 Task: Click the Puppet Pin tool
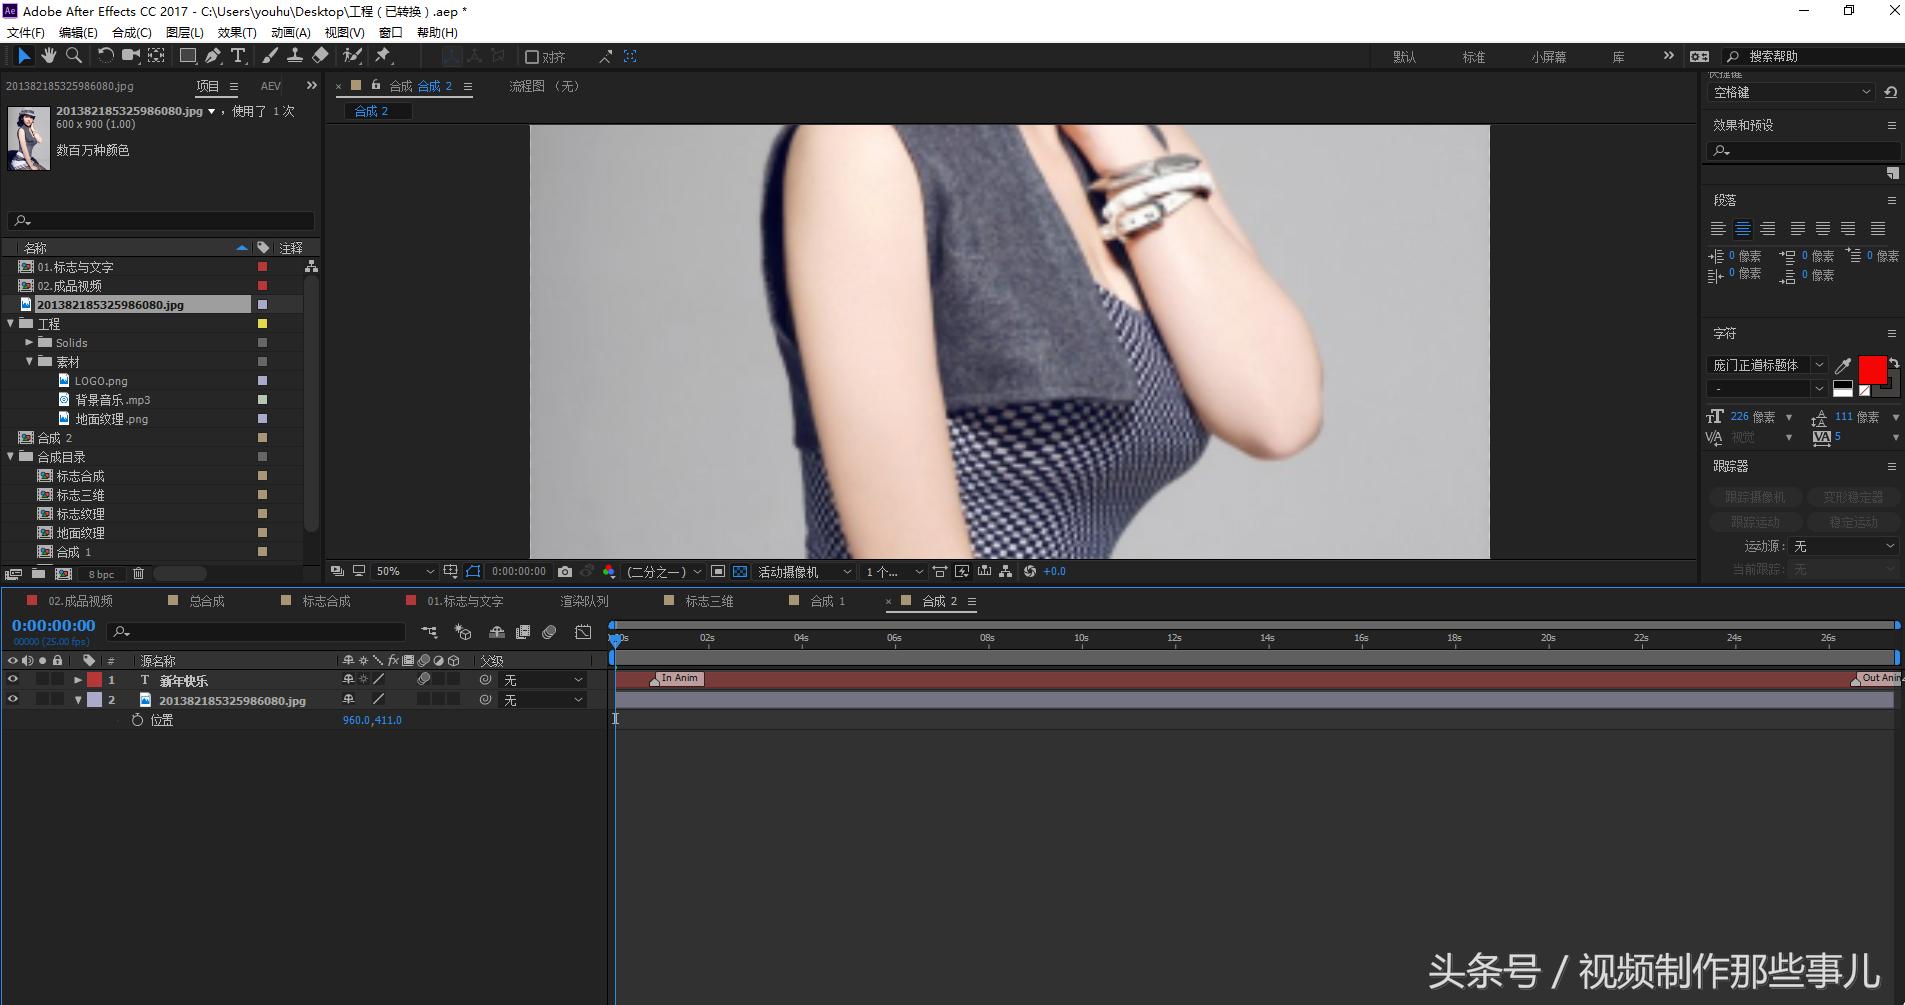(383, 56)
